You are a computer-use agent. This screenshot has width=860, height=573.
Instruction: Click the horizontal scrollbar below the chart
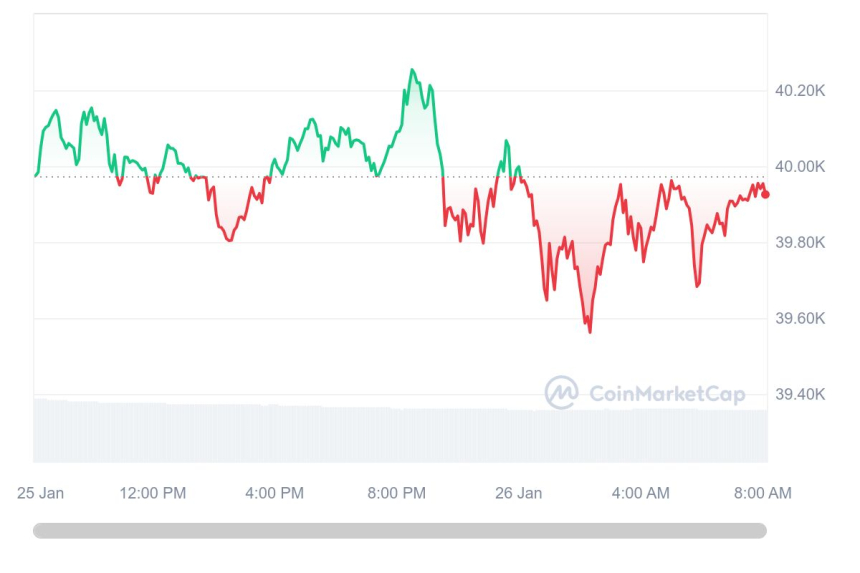tap(400, 531)
